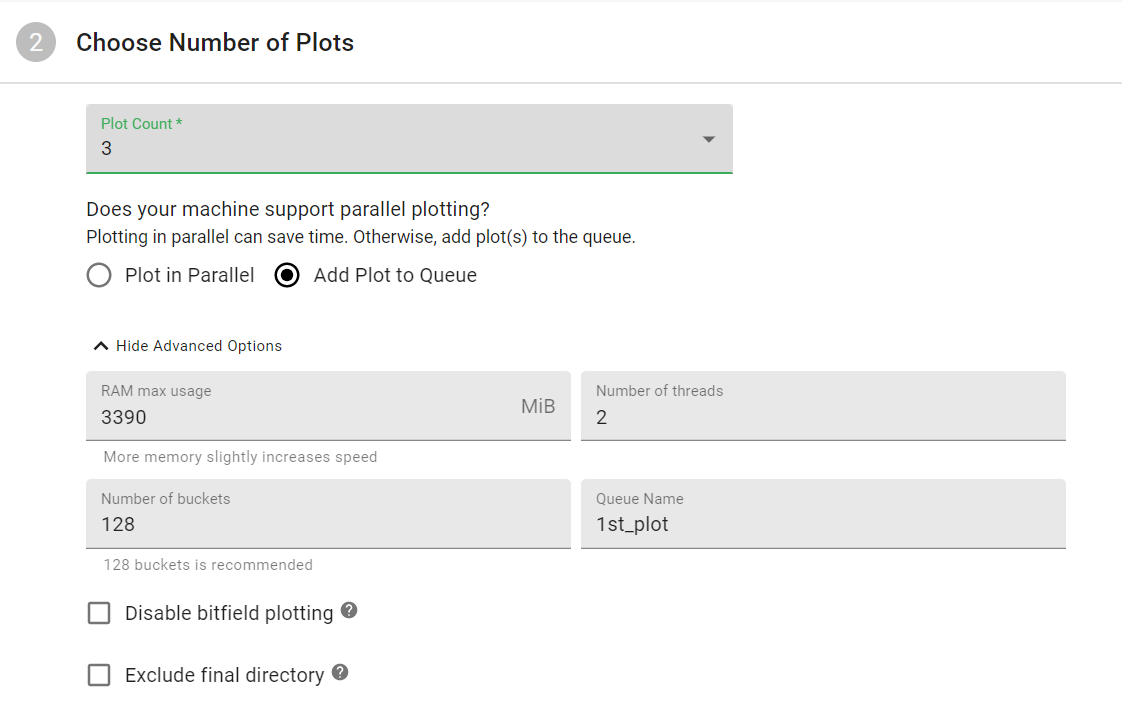Click the step 2 number badge
The height and width of the screenshot is (725, 1122).
[x=36, y=43]
